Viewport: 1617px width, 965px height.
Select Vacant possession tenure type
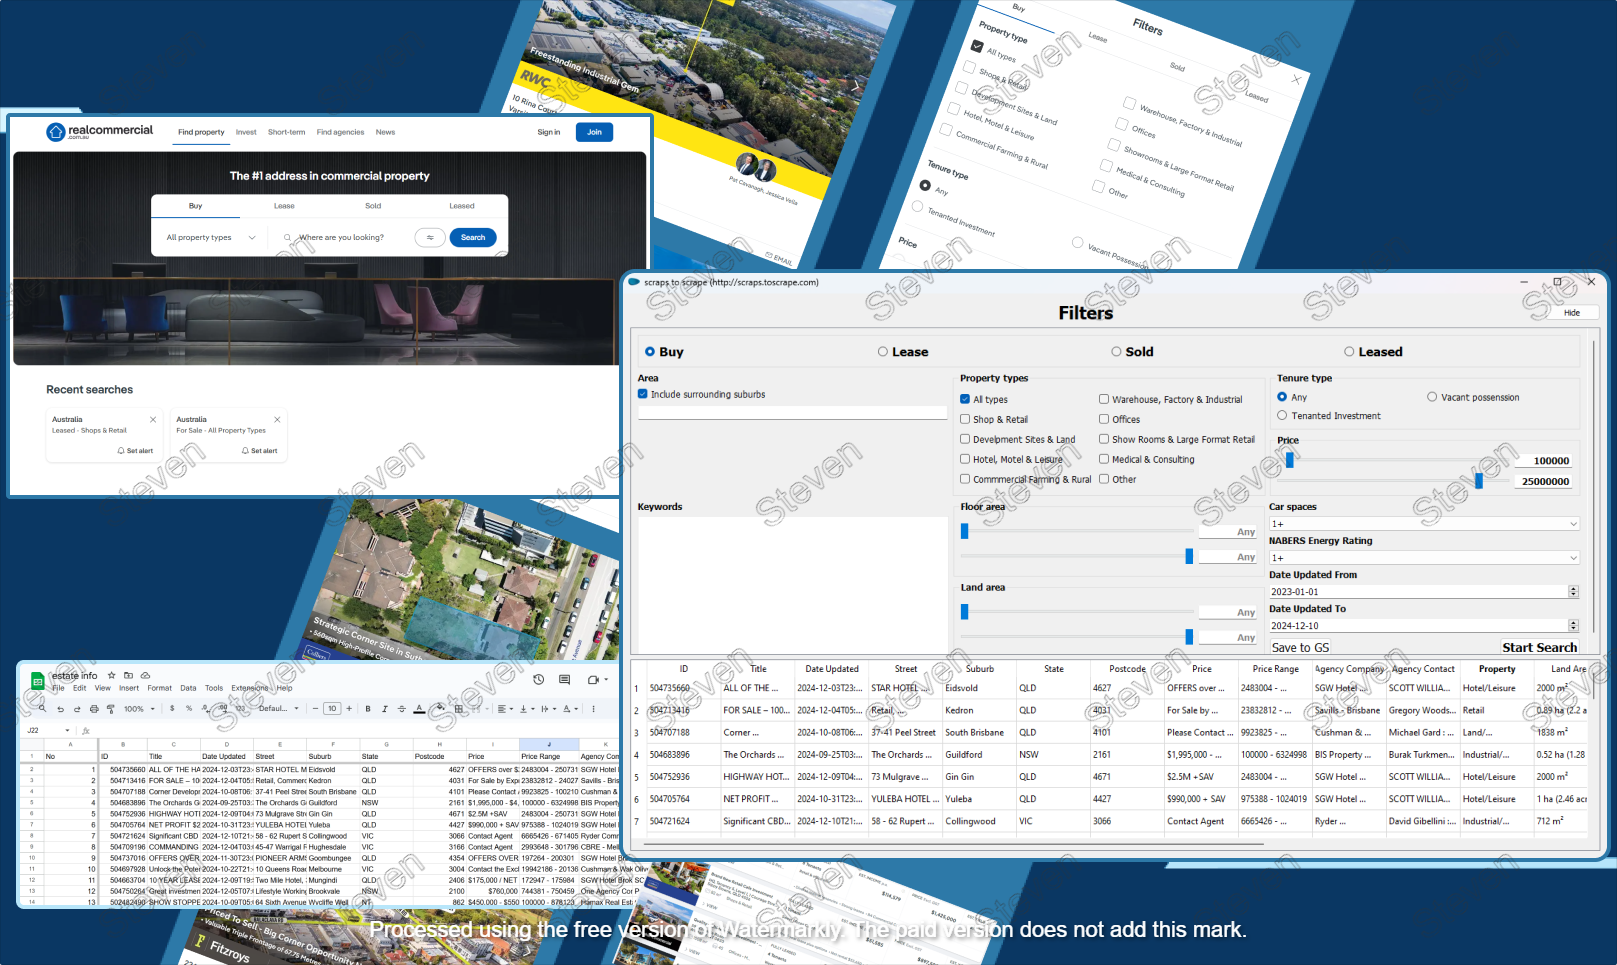tap(1432, 397)
